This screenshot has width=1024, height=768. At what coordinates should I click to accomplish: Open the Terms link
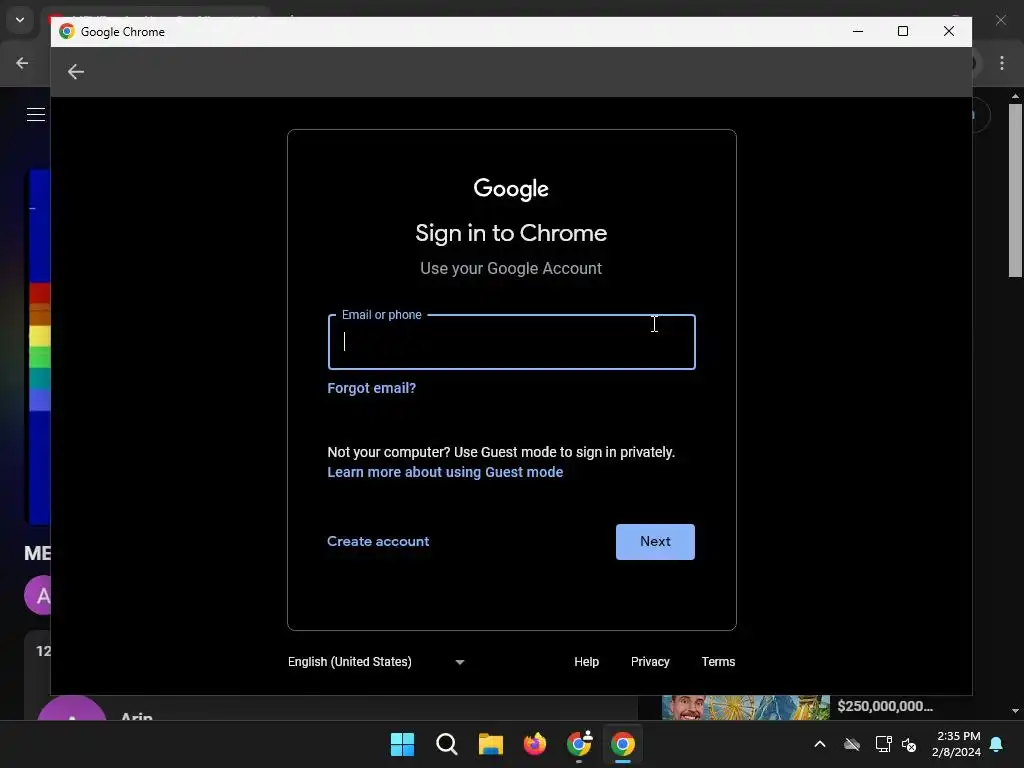coord(718,662)
